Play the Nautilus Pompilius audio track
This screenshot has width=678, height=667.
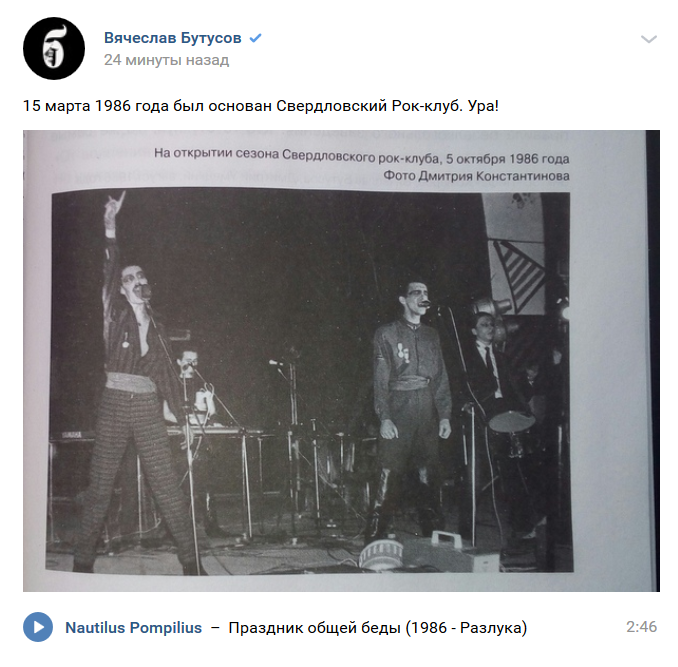click(38, 627)
